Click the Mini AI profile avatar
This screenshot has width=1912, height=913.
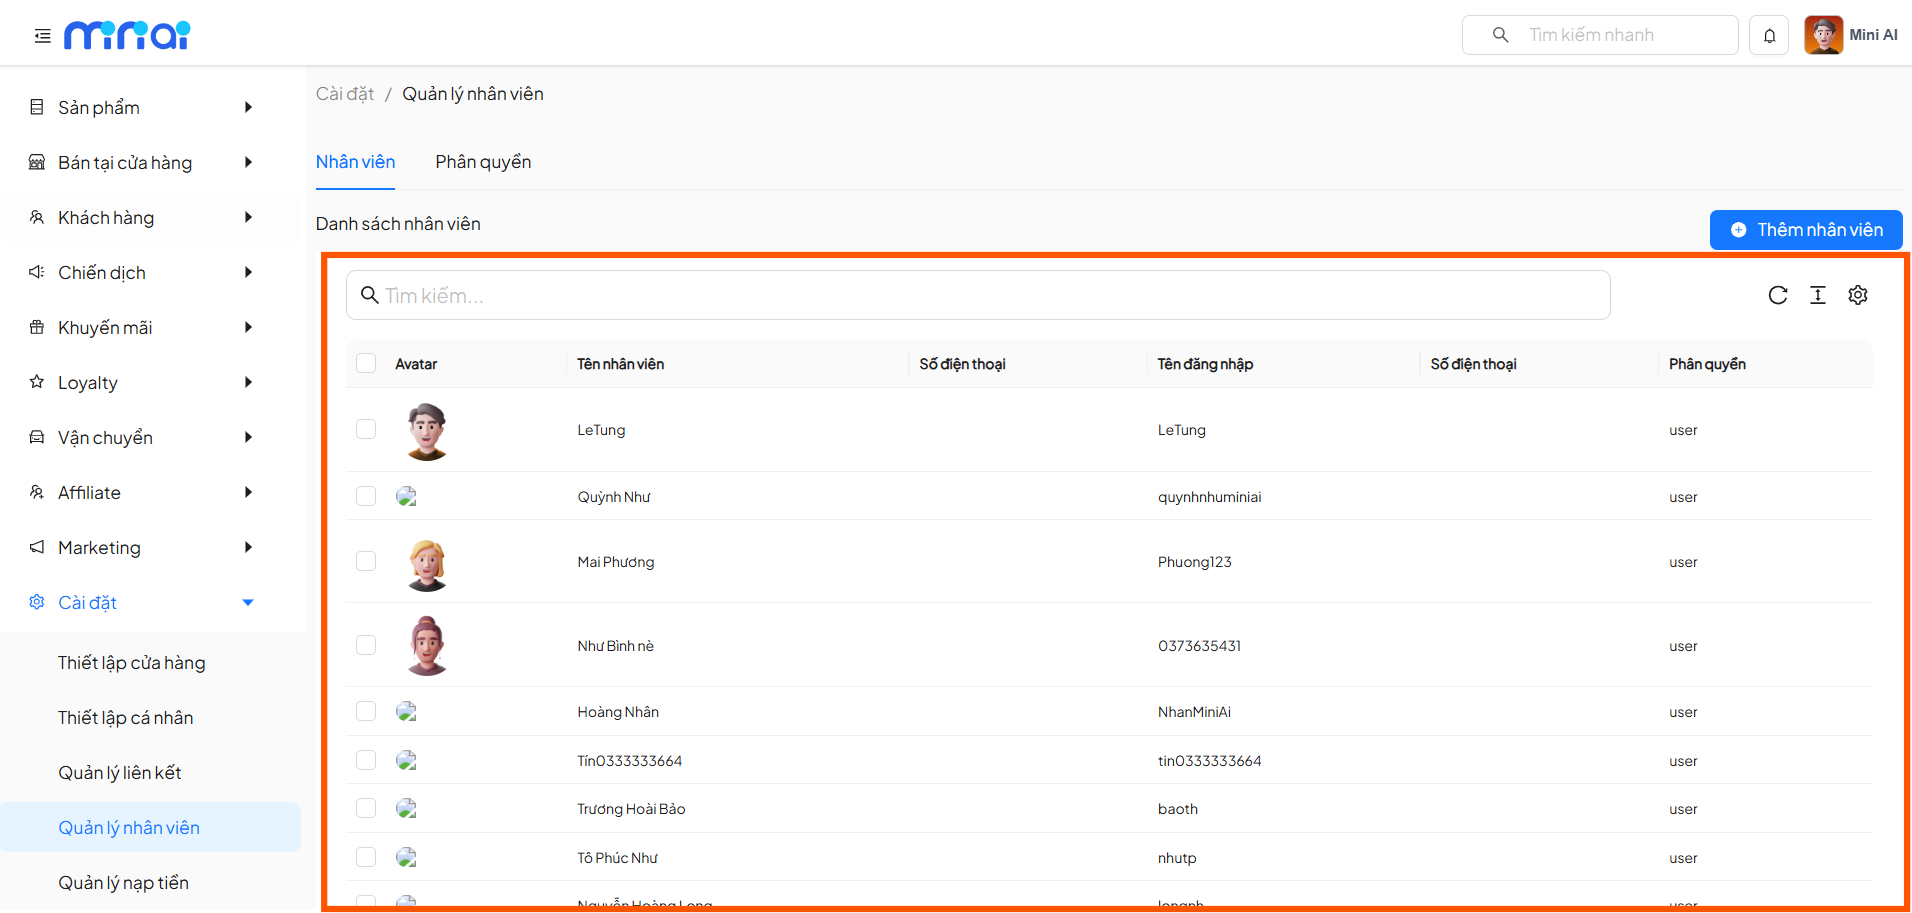[x=1823, y=34]
